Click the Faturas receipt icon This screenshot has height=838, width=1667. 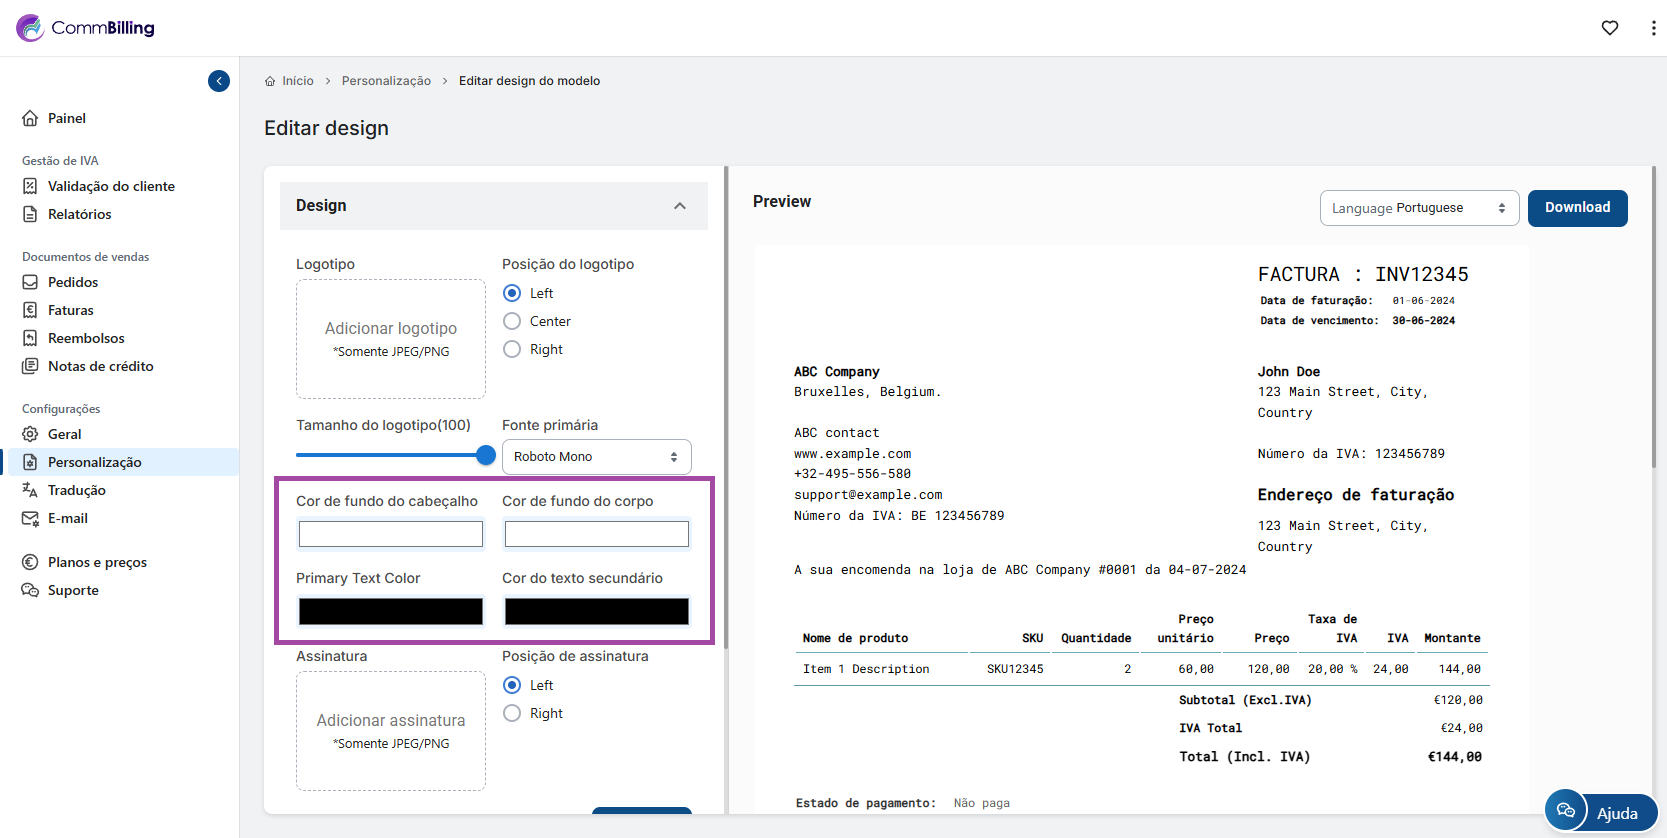[30, 310]
